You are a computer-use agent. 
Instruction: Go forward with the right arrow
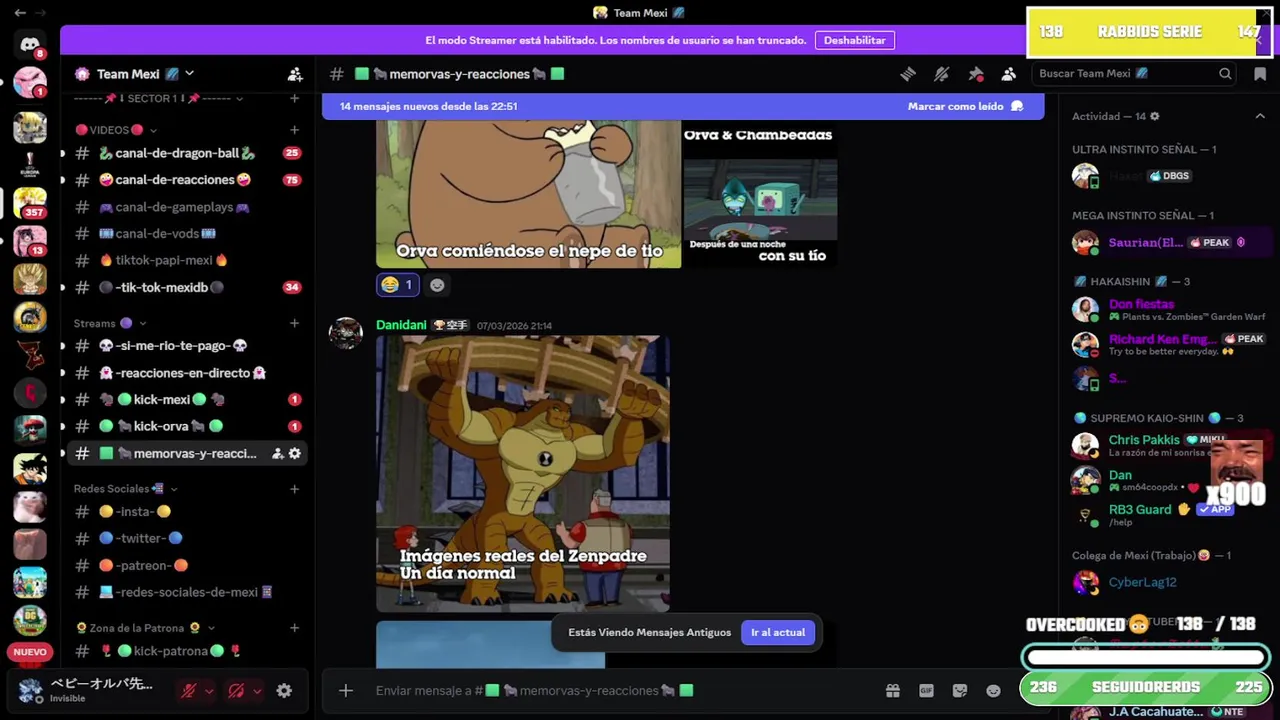tap(41, 13)
